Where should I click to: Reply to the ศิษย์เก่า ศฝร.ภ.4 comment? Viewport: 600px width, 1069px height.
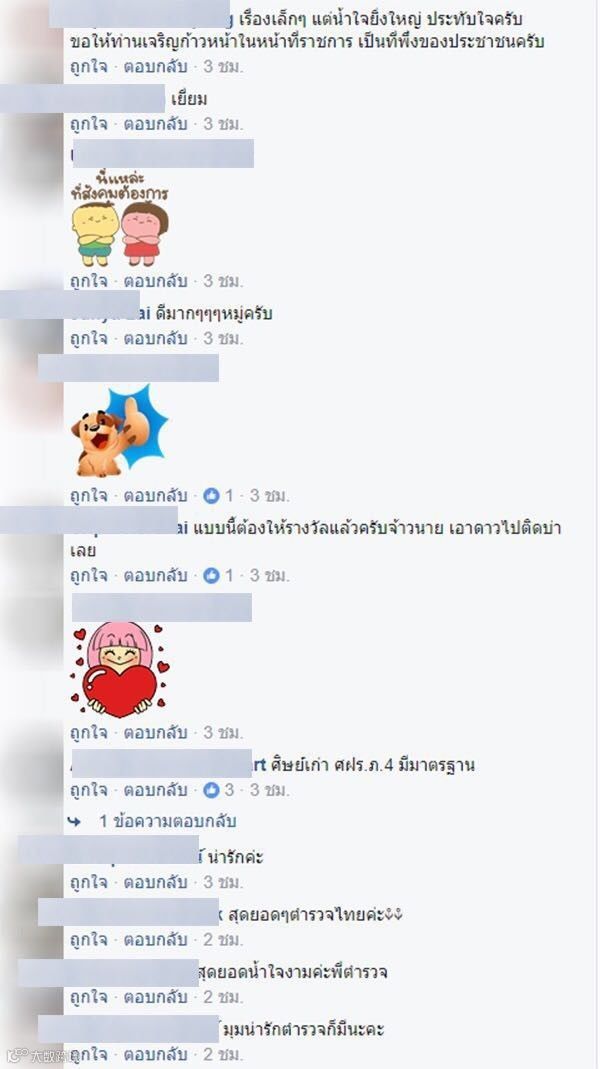155,790
